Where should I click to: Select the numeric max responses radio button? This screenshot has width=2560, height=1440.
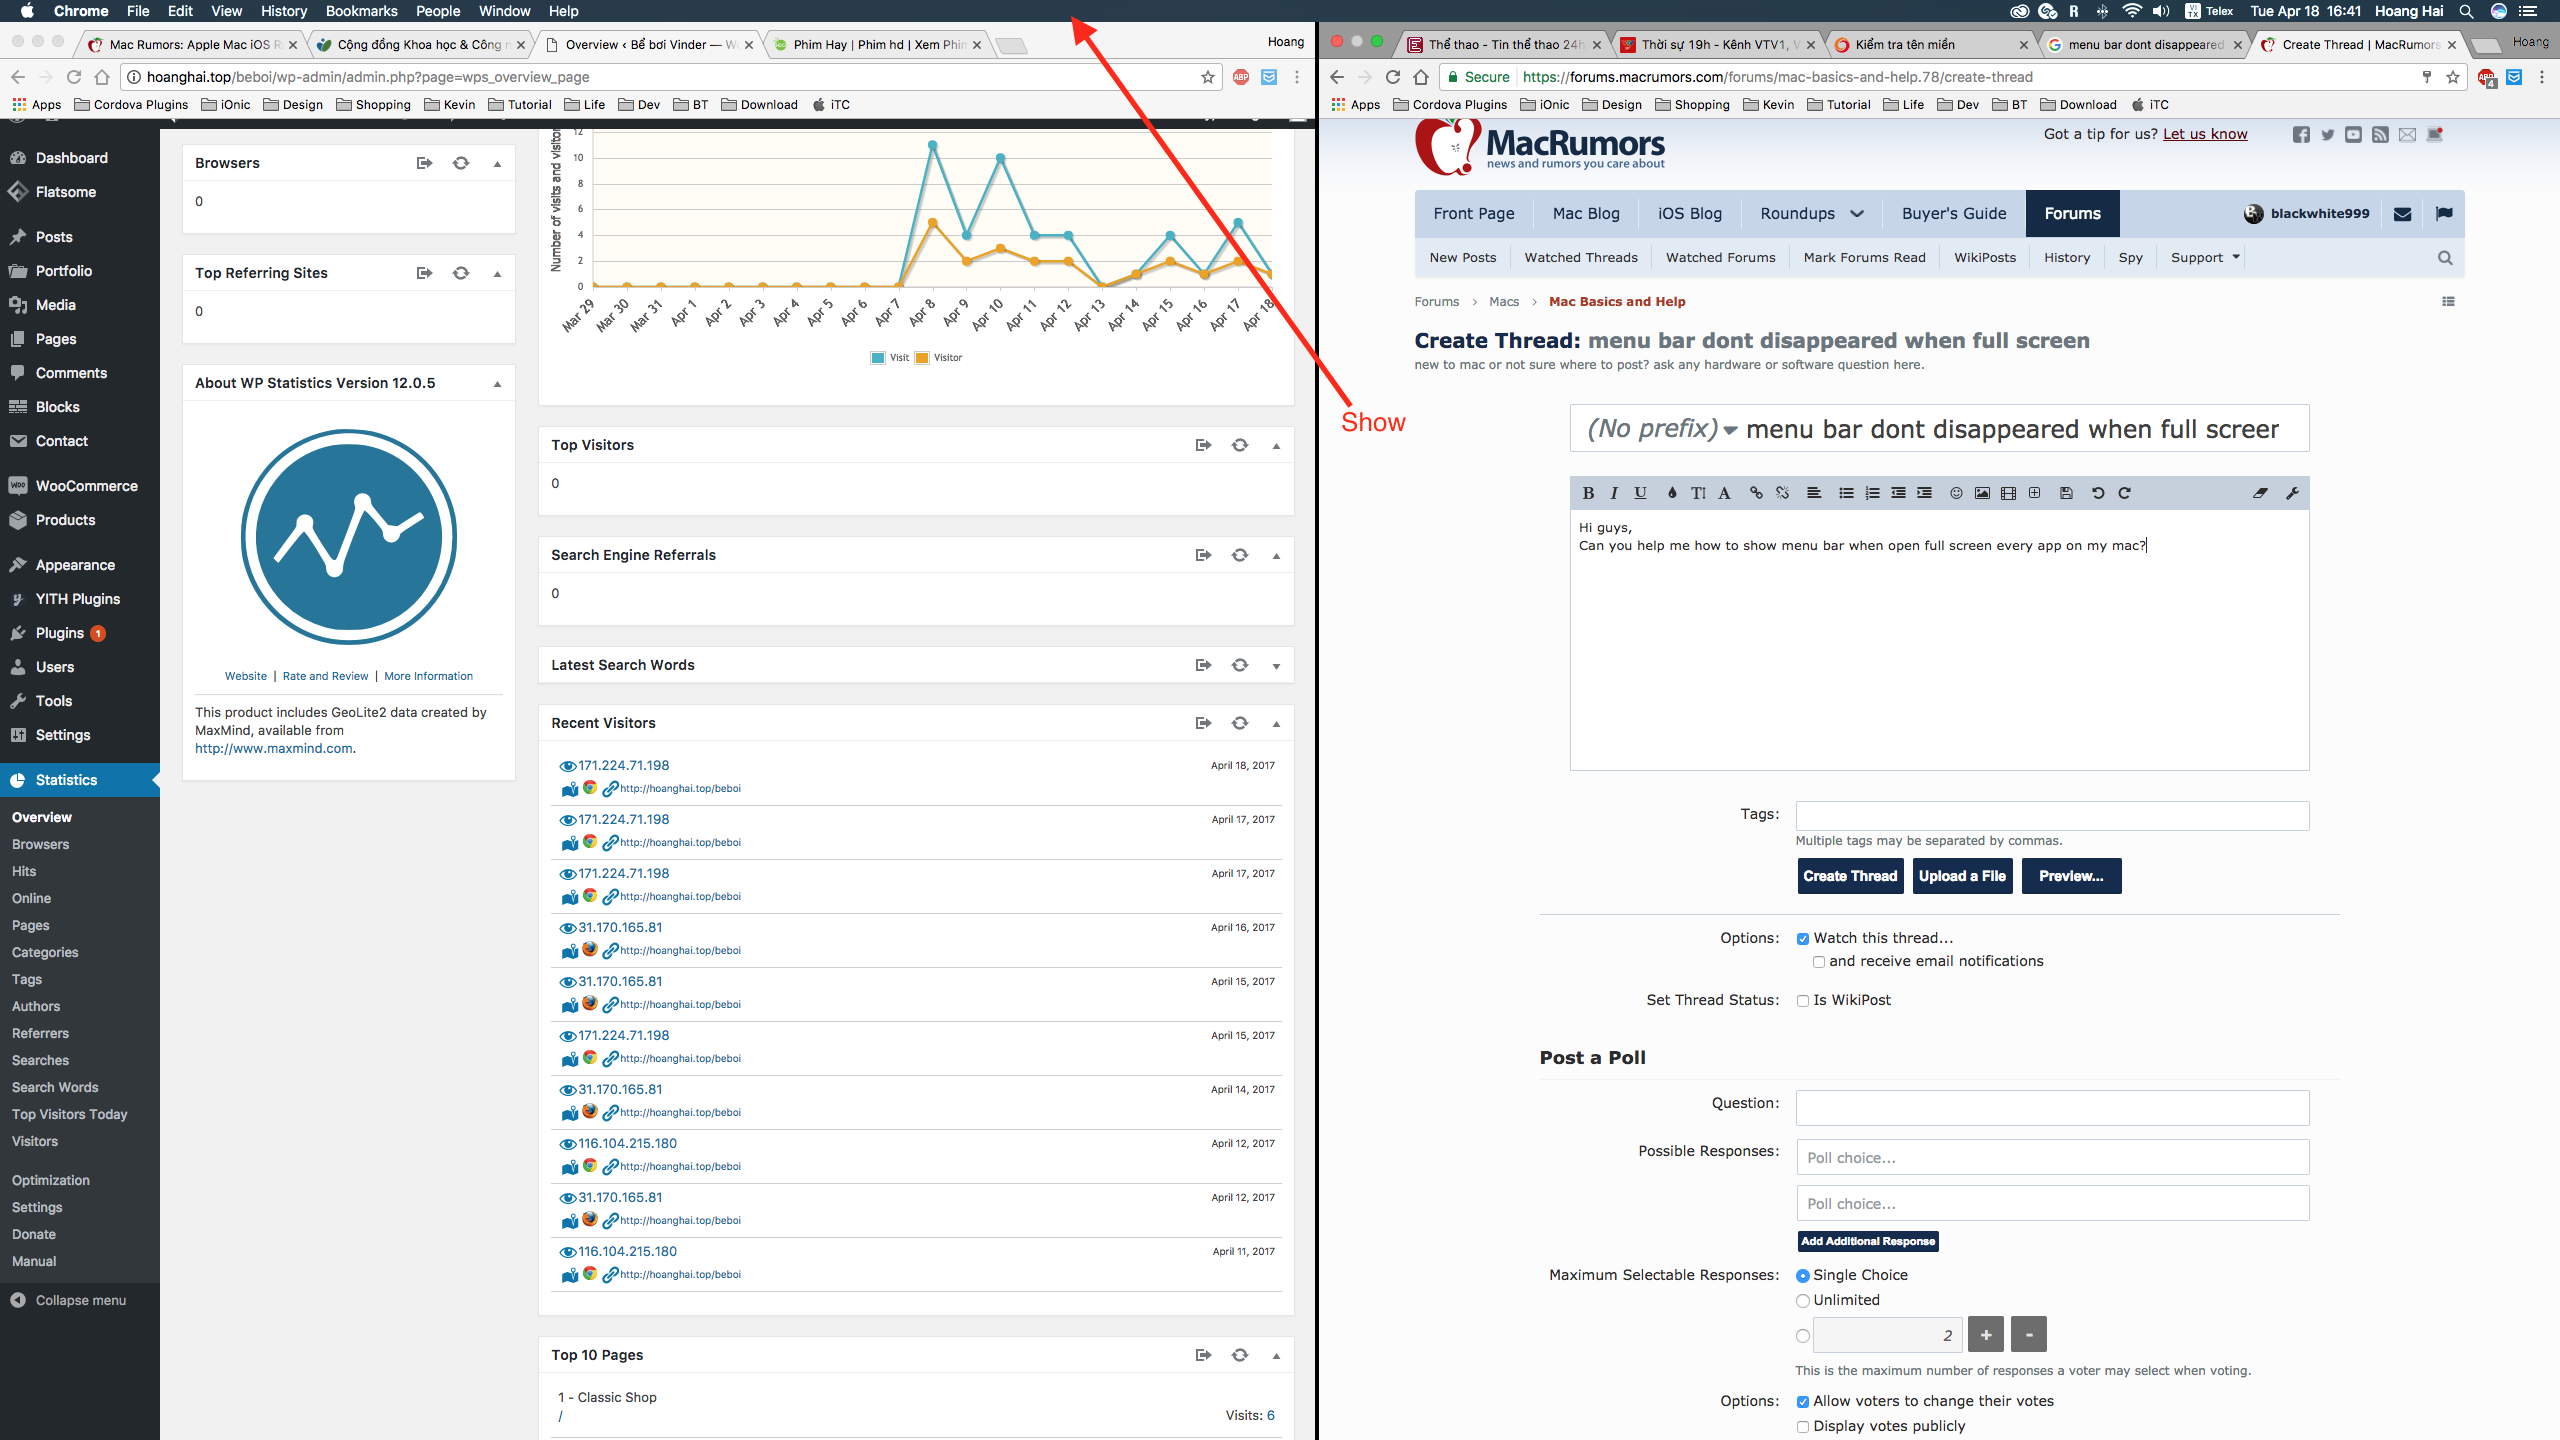1803,1336
